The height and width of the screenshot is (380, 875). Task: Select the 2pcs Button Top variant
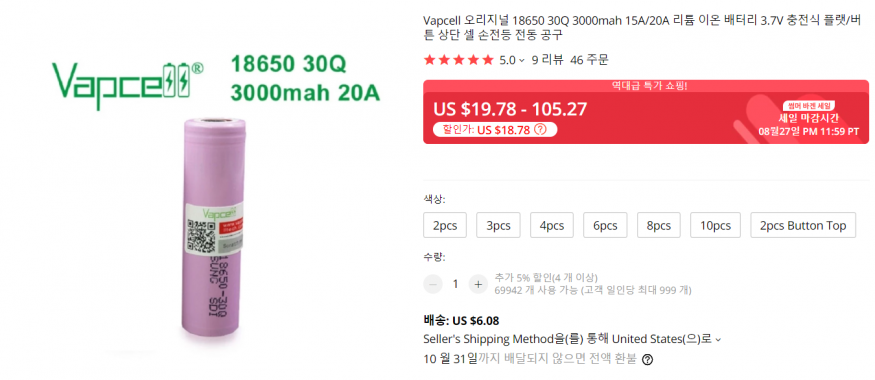pyautogui.click(x=802, y=225)
